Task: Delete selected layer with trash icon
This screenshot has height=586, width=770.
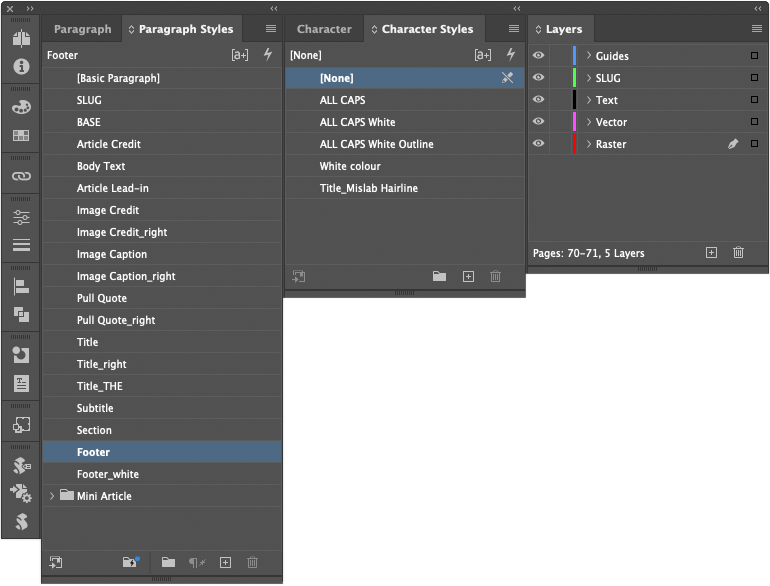Action: (x=739, y=252)
